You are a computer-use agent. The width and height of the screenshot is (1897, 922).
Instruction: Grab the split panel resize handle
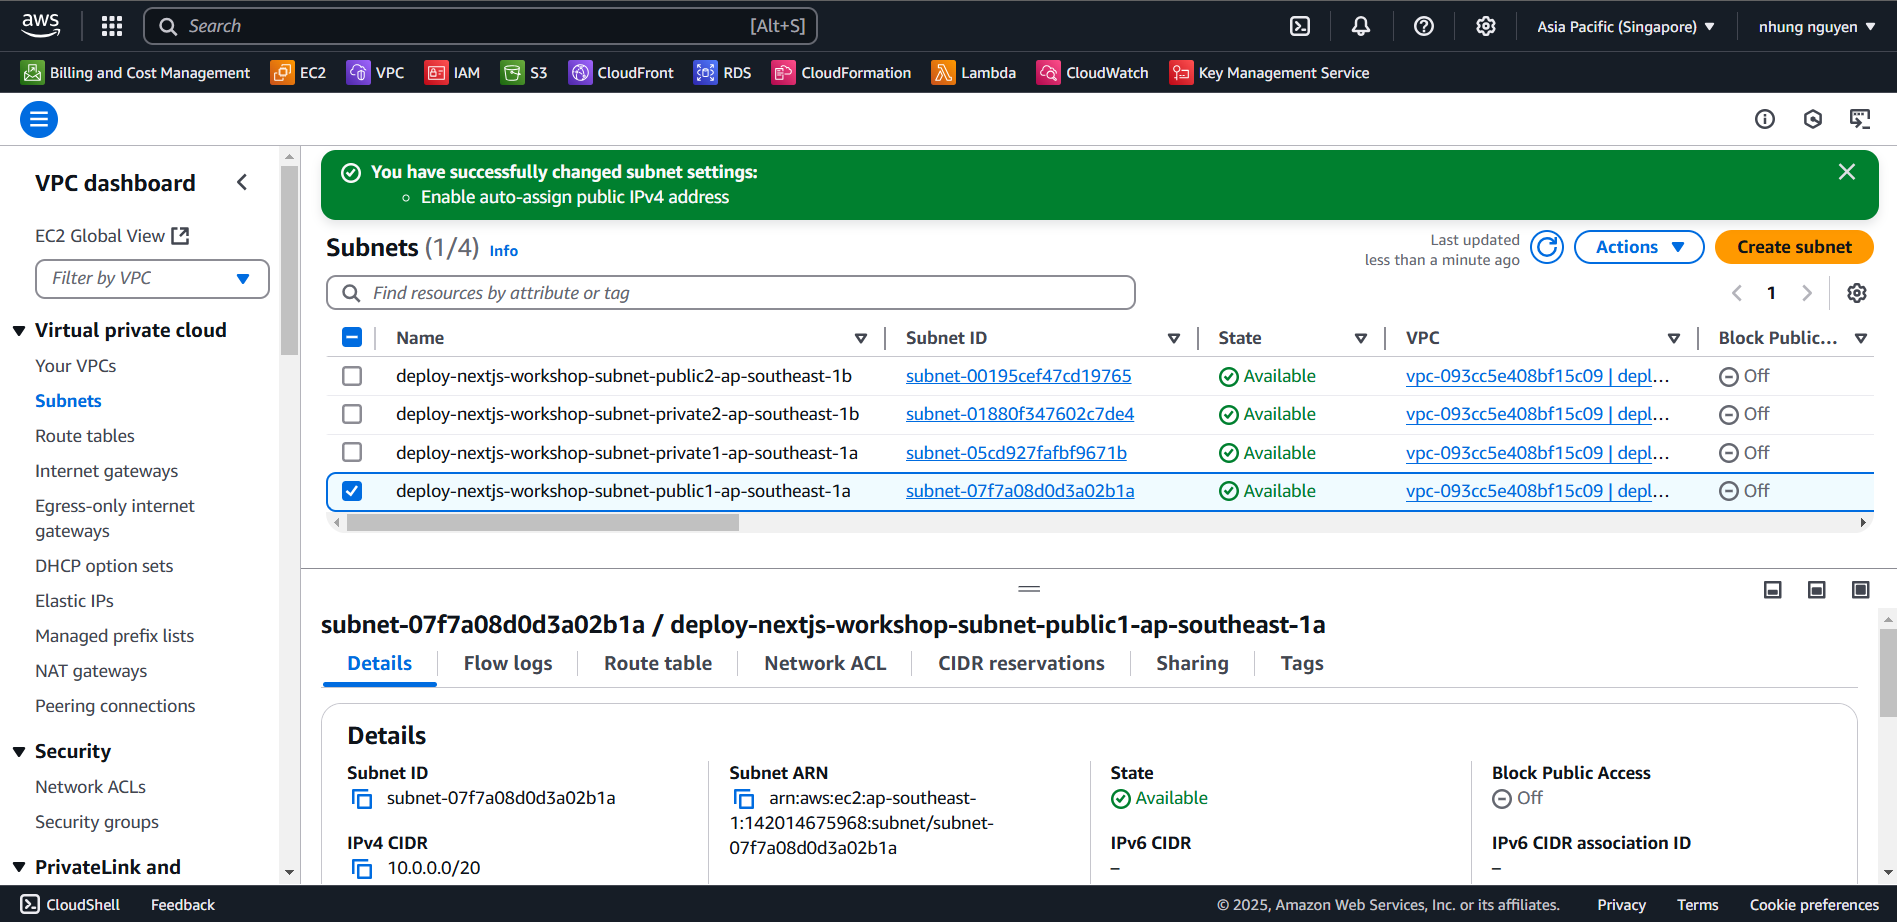[1029, 589]
